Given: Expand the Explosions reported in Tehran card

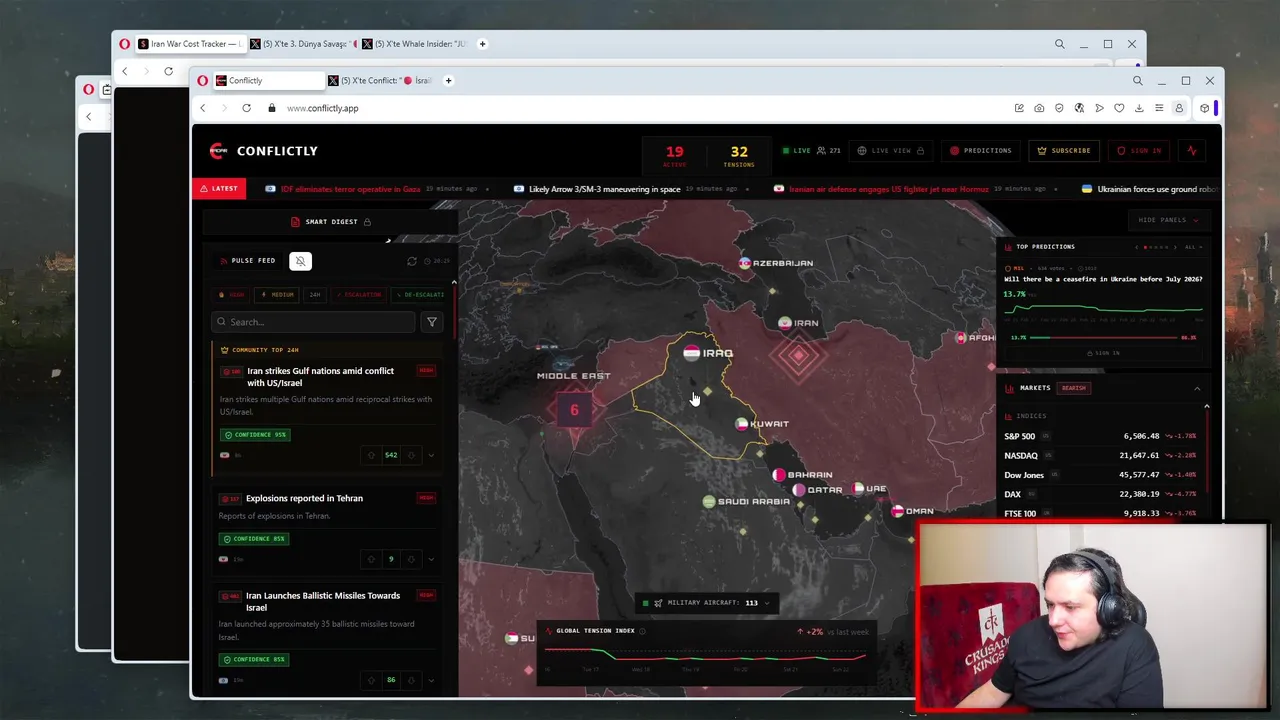Looking at the screenshot, I should pyautogui.click(x=431, y=559).
